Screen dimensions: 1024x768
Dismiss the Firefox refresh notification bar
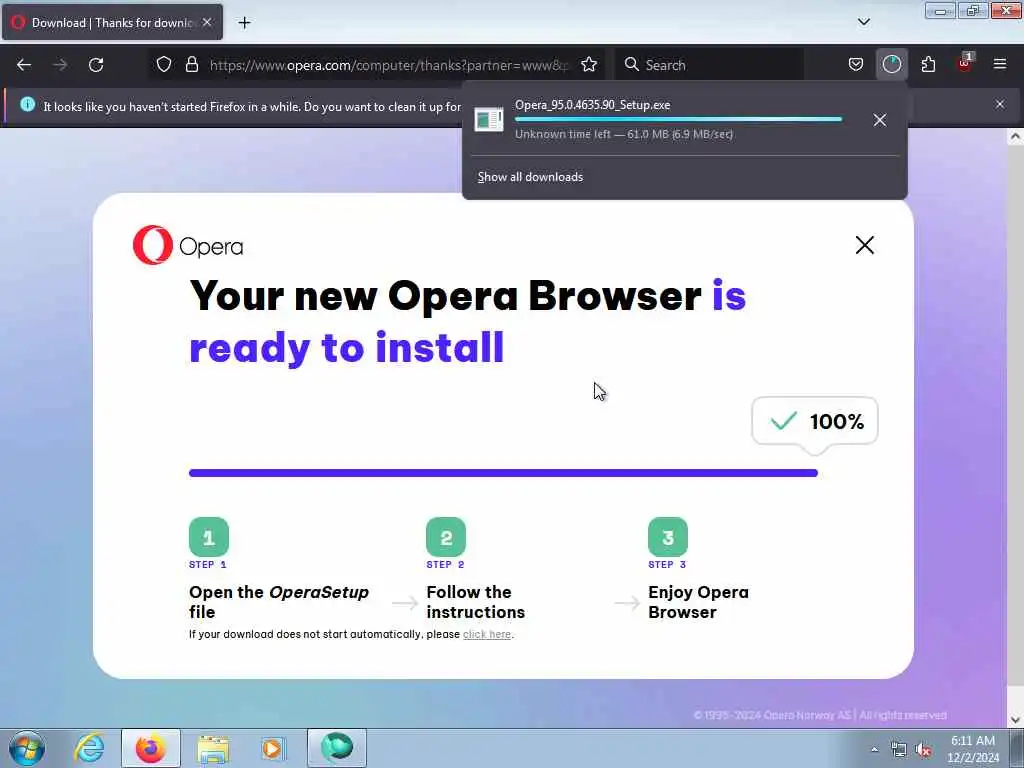pyautogui.click(x=1000, y=104)
